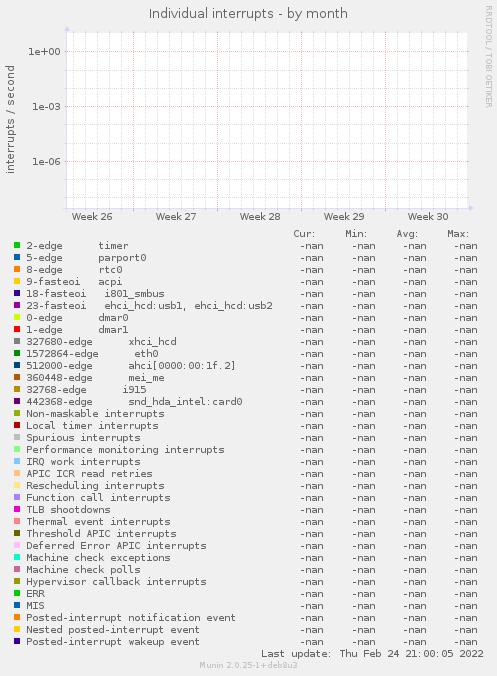Click the Munin 2.0.25 version text
This screenshot has width=497, height=676.
[x=248, y=665]
